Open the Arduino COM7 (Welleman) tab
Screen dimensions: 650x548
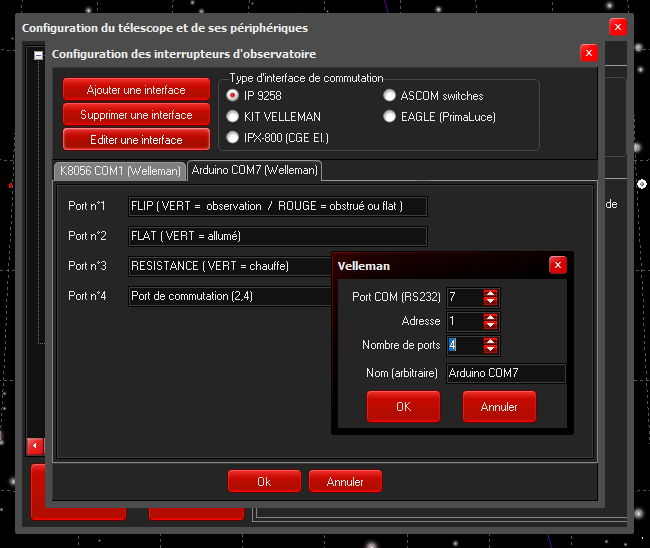254,171
